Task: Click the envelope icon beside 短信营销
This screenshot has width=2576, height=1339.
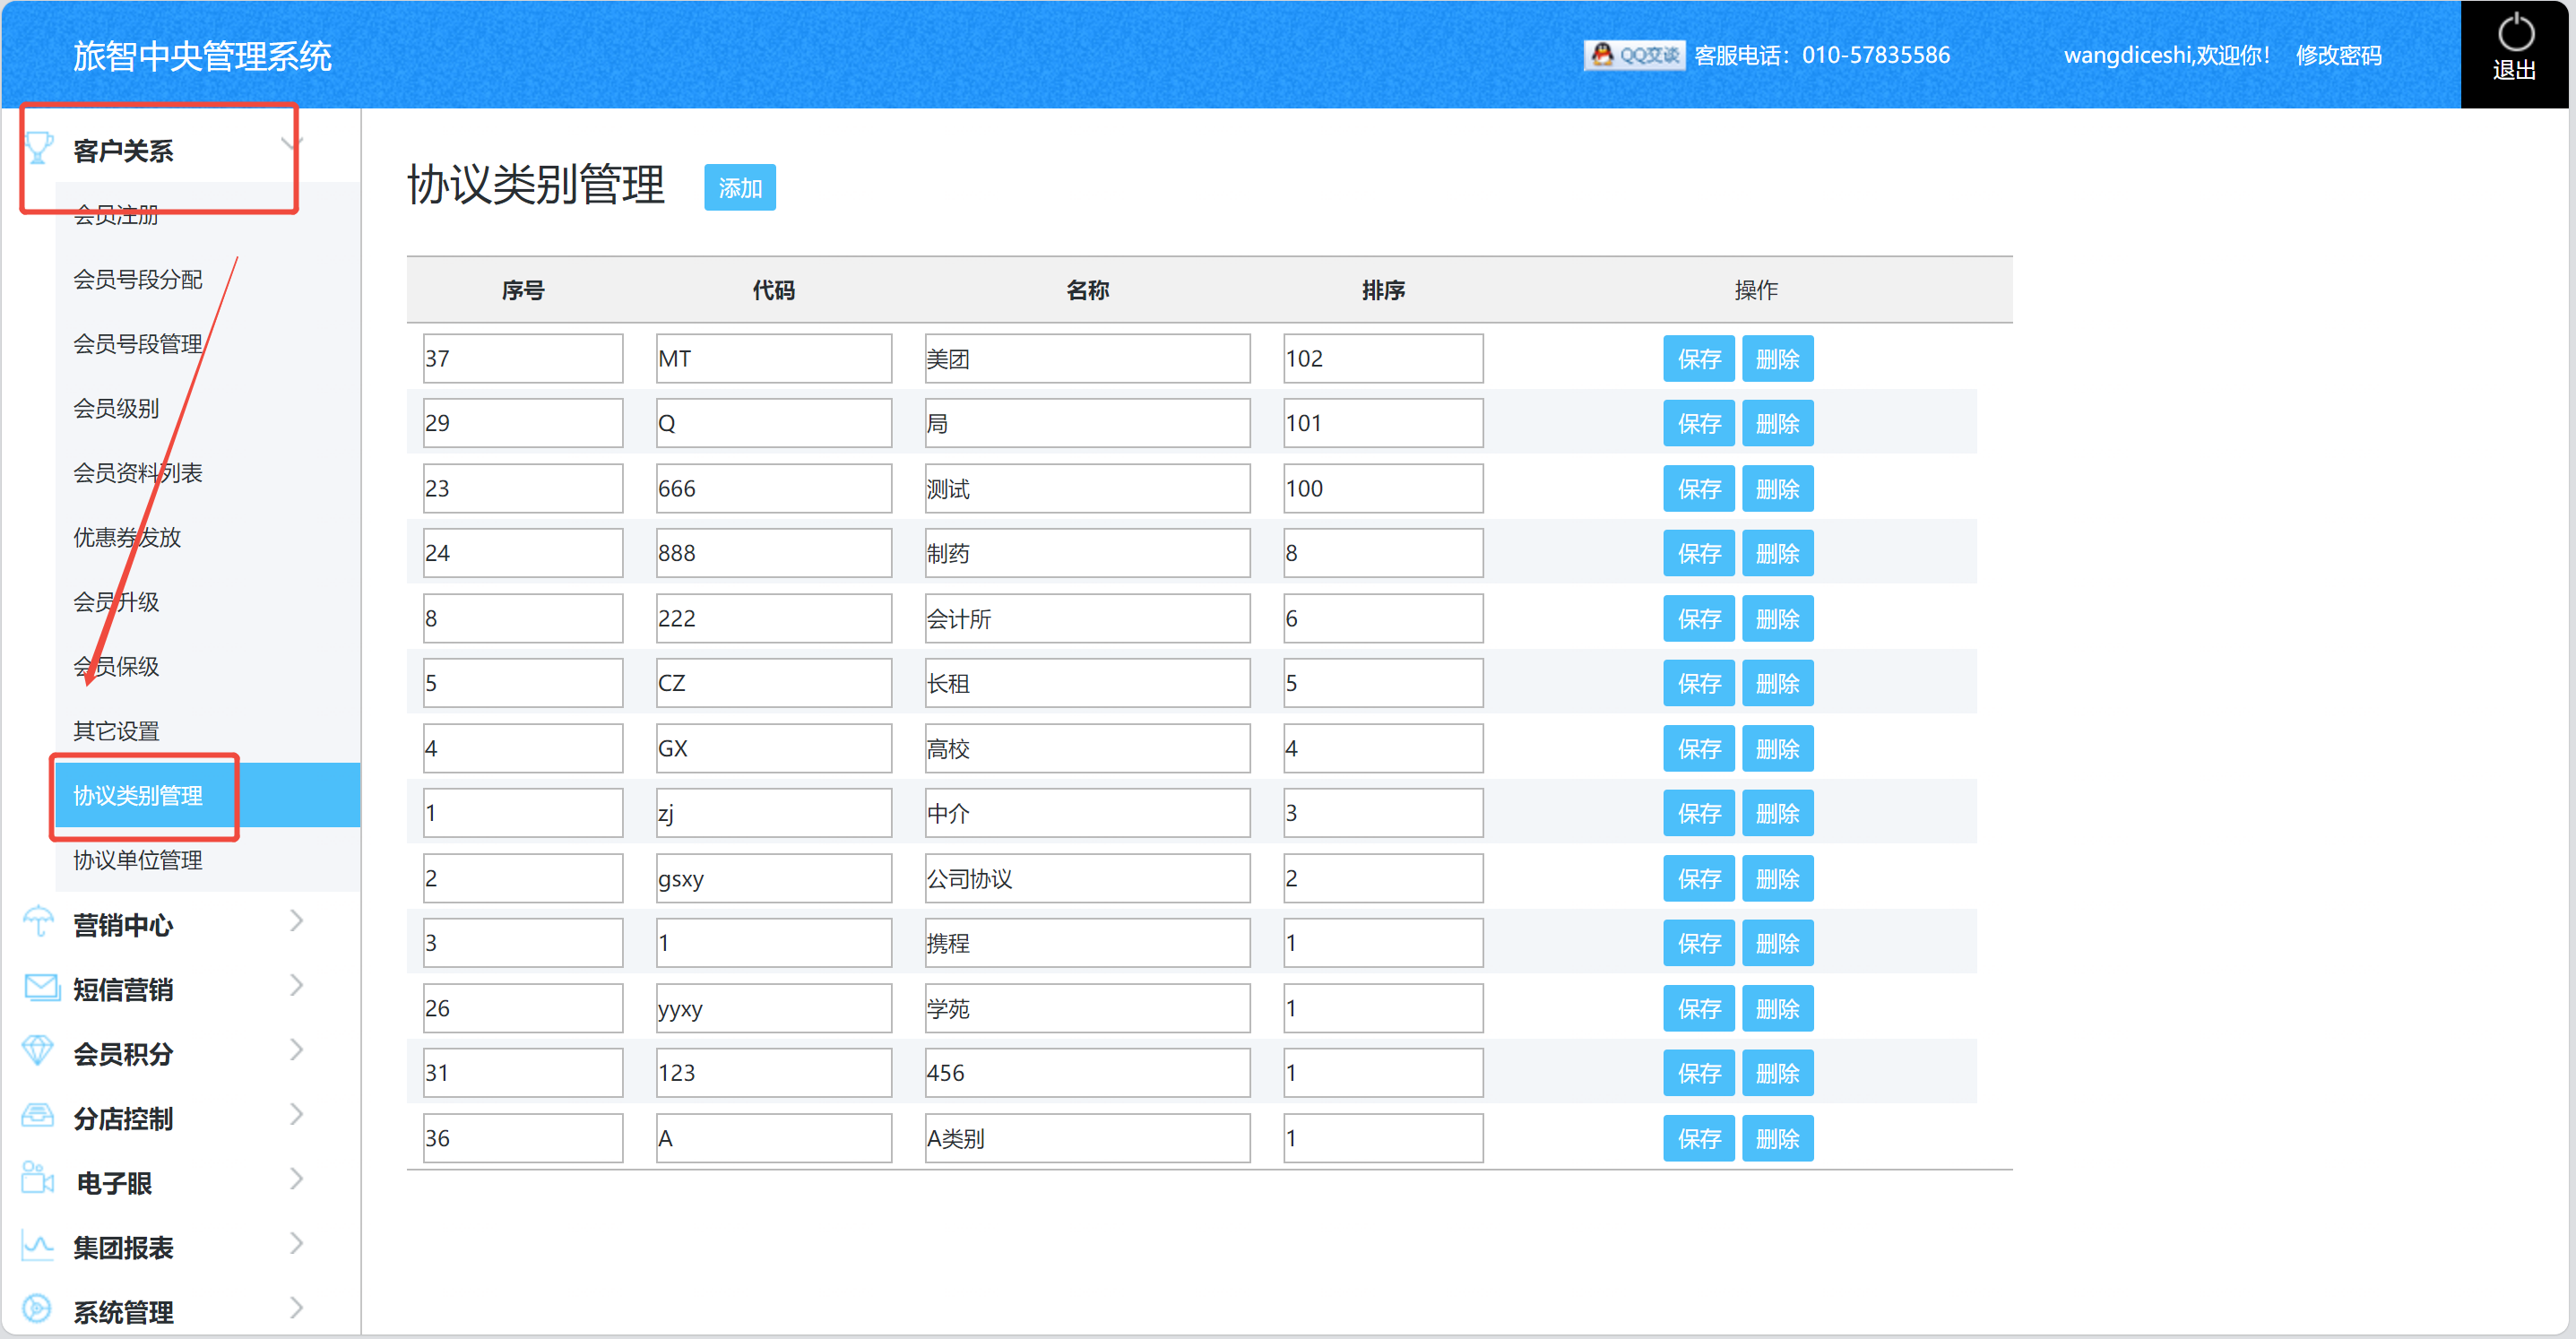Action: click(41, 988)
